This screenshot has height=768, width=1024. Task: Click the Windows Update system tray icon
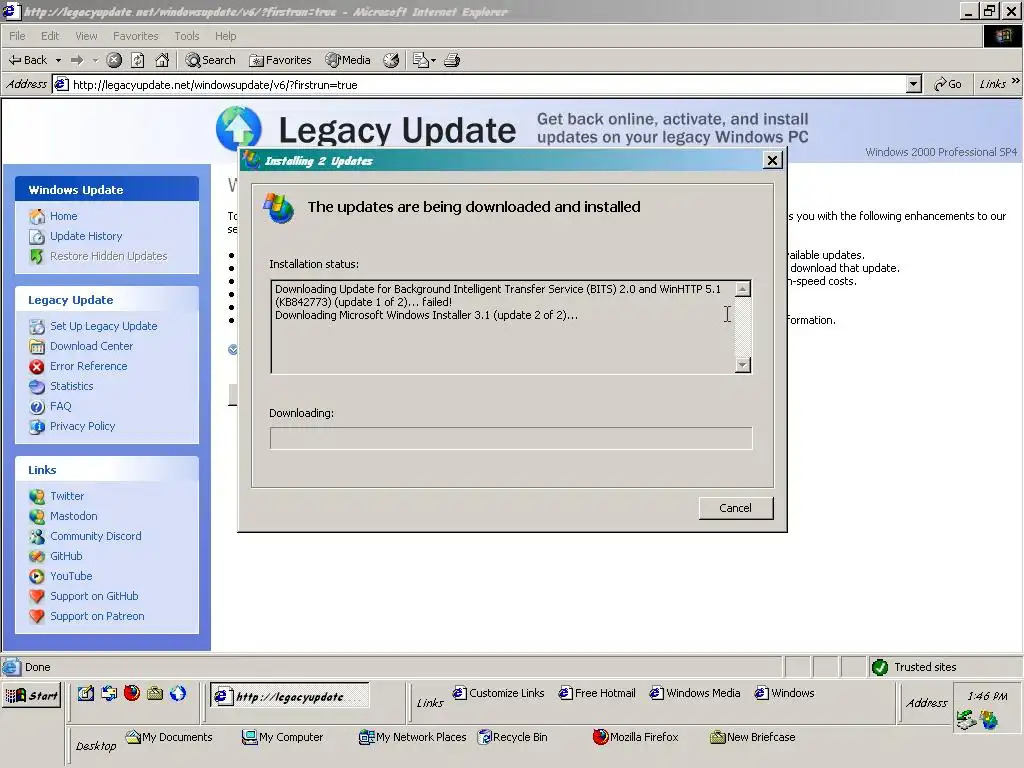989,720
